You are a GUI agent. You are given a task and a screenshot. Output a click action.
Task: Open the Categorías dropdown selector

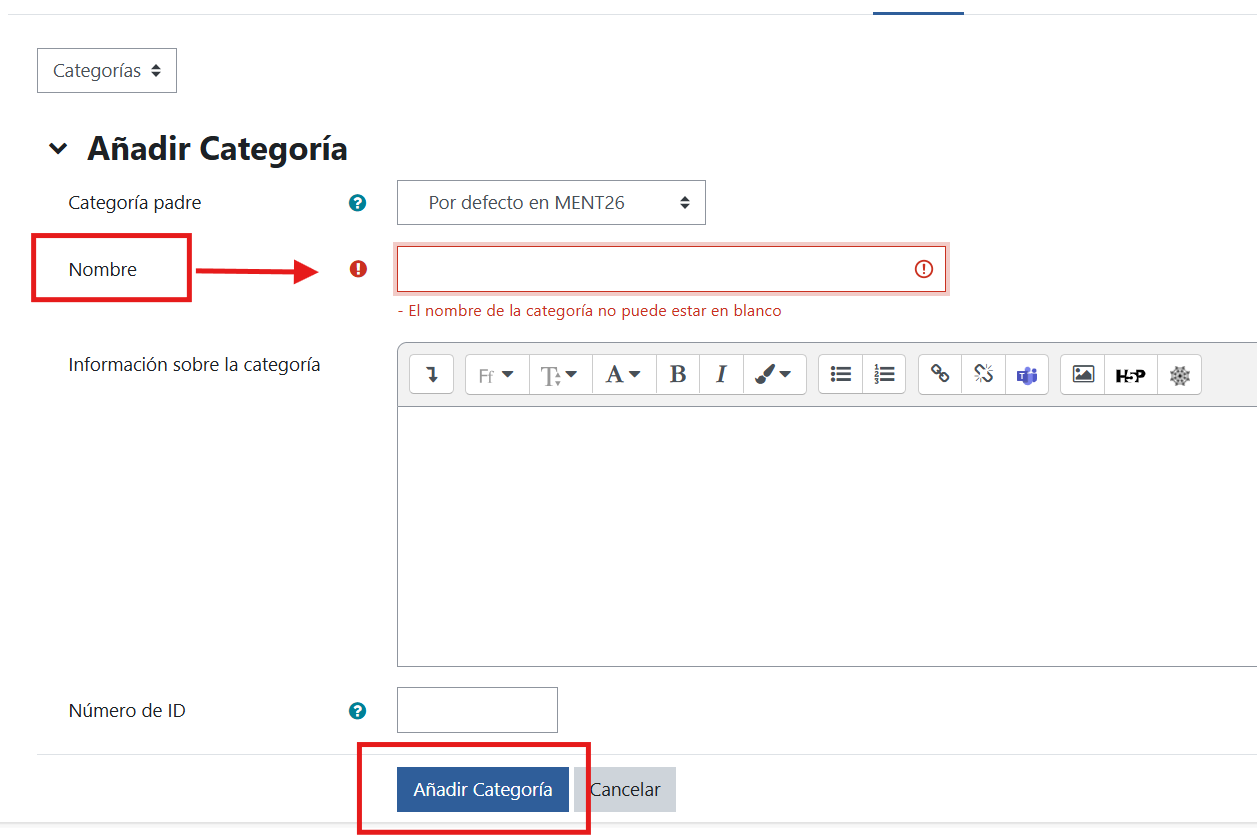(107, 71)
